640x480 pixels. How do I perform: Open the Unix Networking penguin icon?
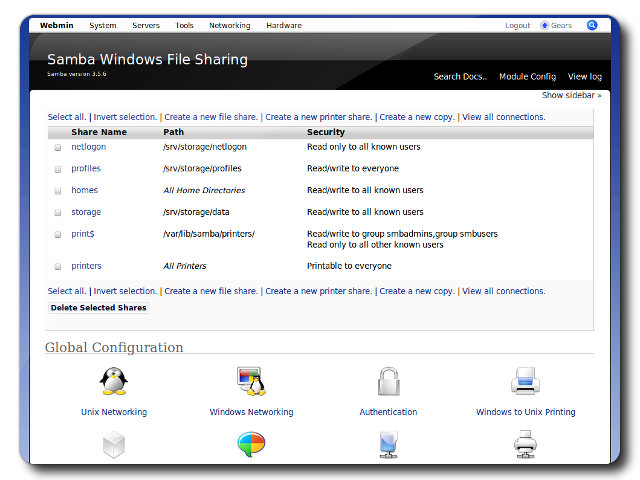point(114,381)
